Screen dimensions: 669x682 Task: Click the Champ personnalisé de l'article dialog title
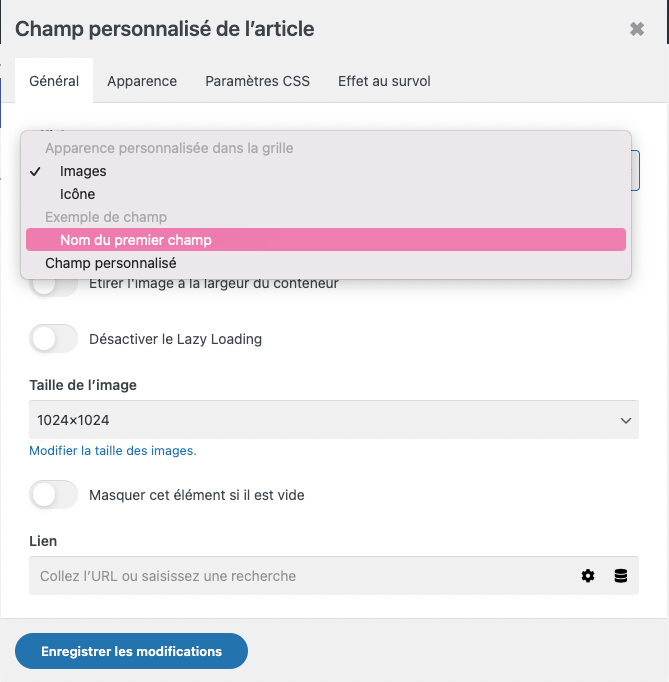pyautogui.click(x=165, y=29)
